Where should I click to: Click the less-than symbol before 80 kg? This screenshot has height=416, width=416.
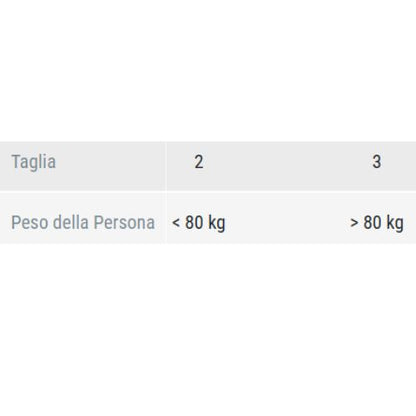click(x=176, y=223)
